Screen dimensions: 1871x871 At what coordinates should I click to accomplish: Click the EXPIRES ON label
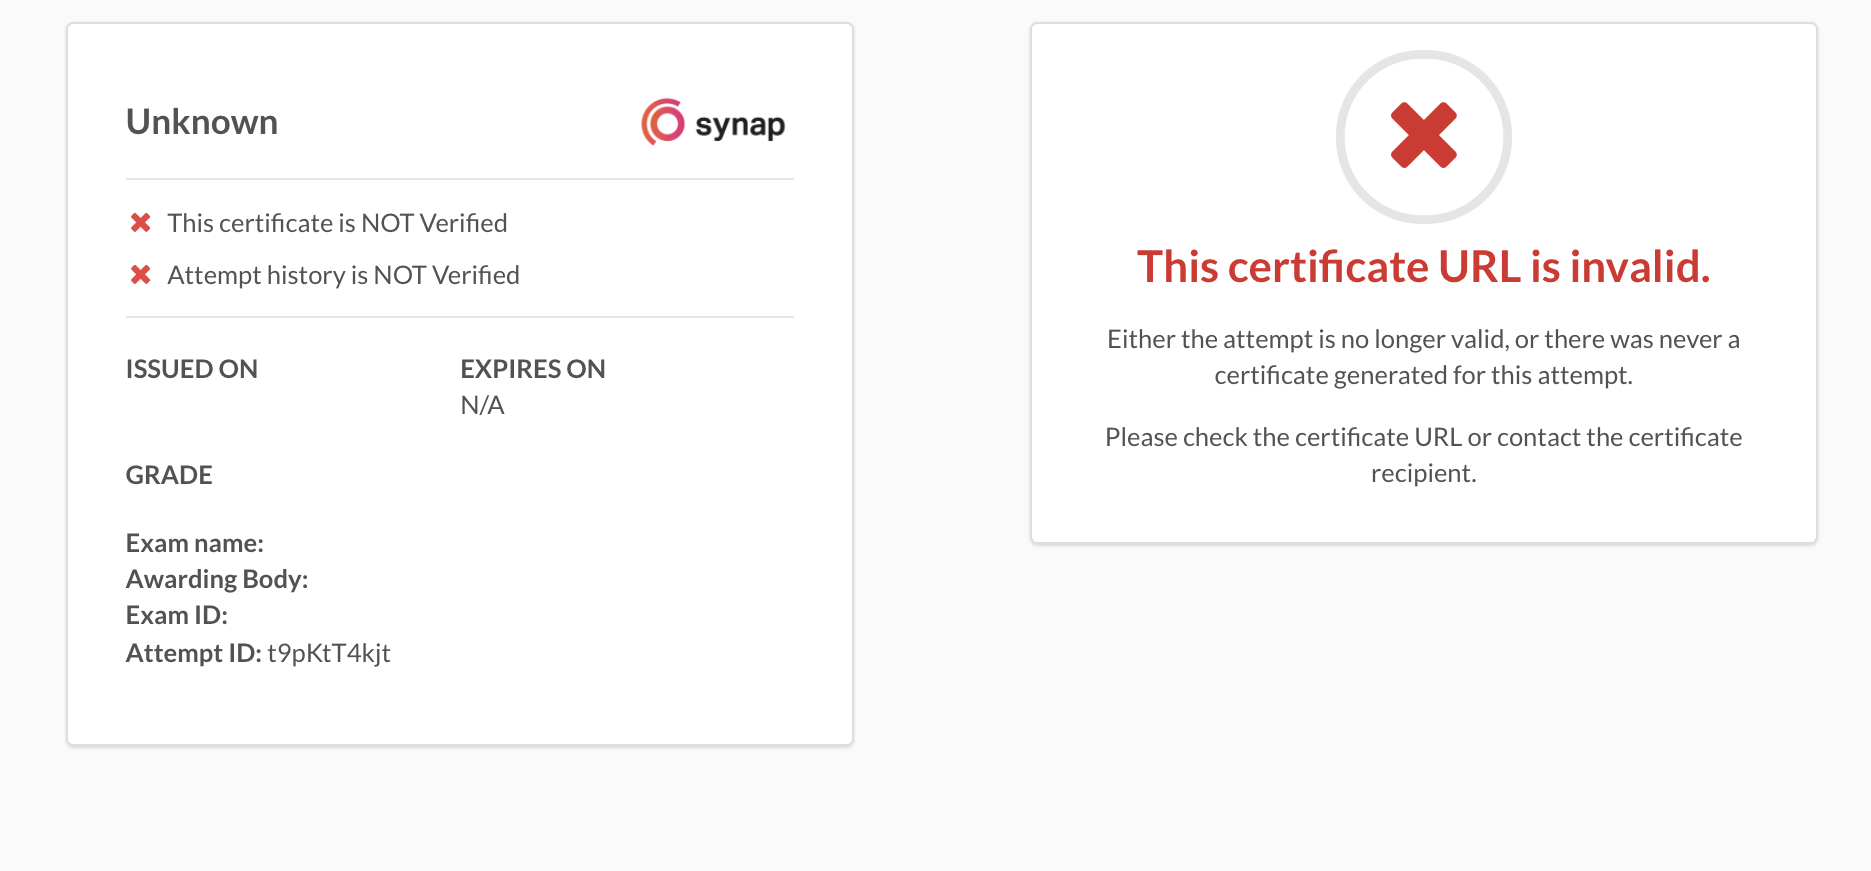point(533,369)
